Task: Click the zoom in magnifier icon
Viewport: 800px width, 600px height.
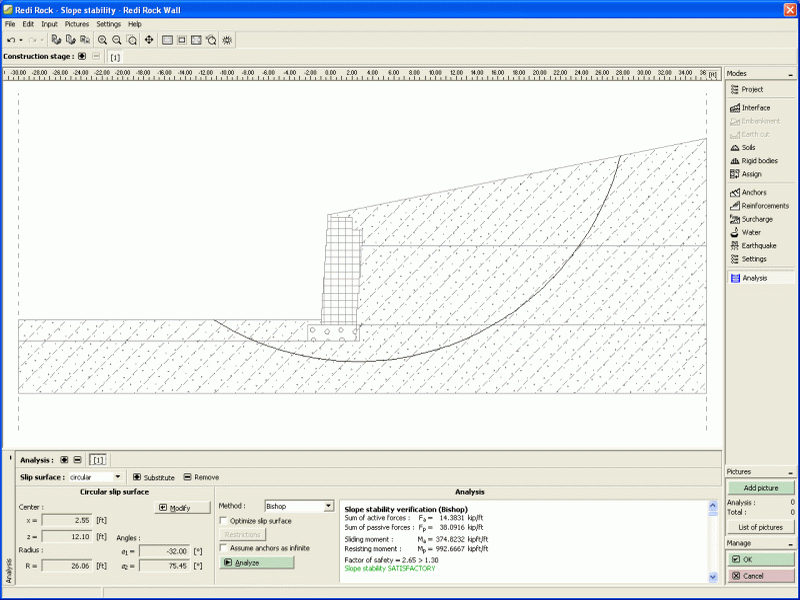Action: (x=102, y=40)
